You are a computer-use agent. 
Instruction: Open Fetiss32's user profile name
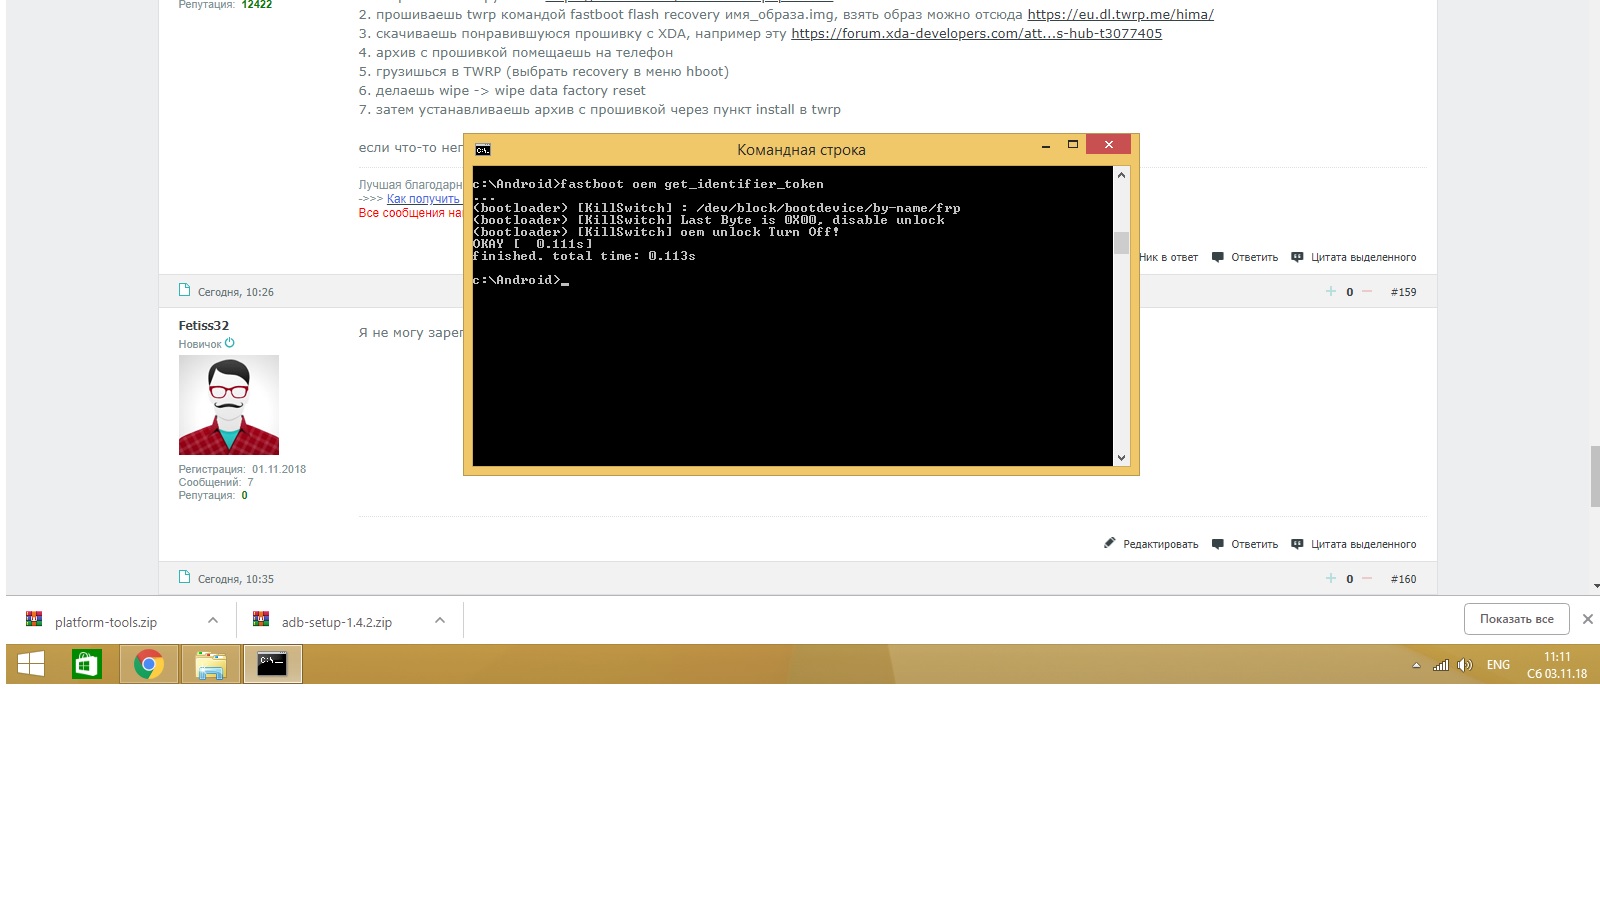pyautogui.click(x=204, y=326)
